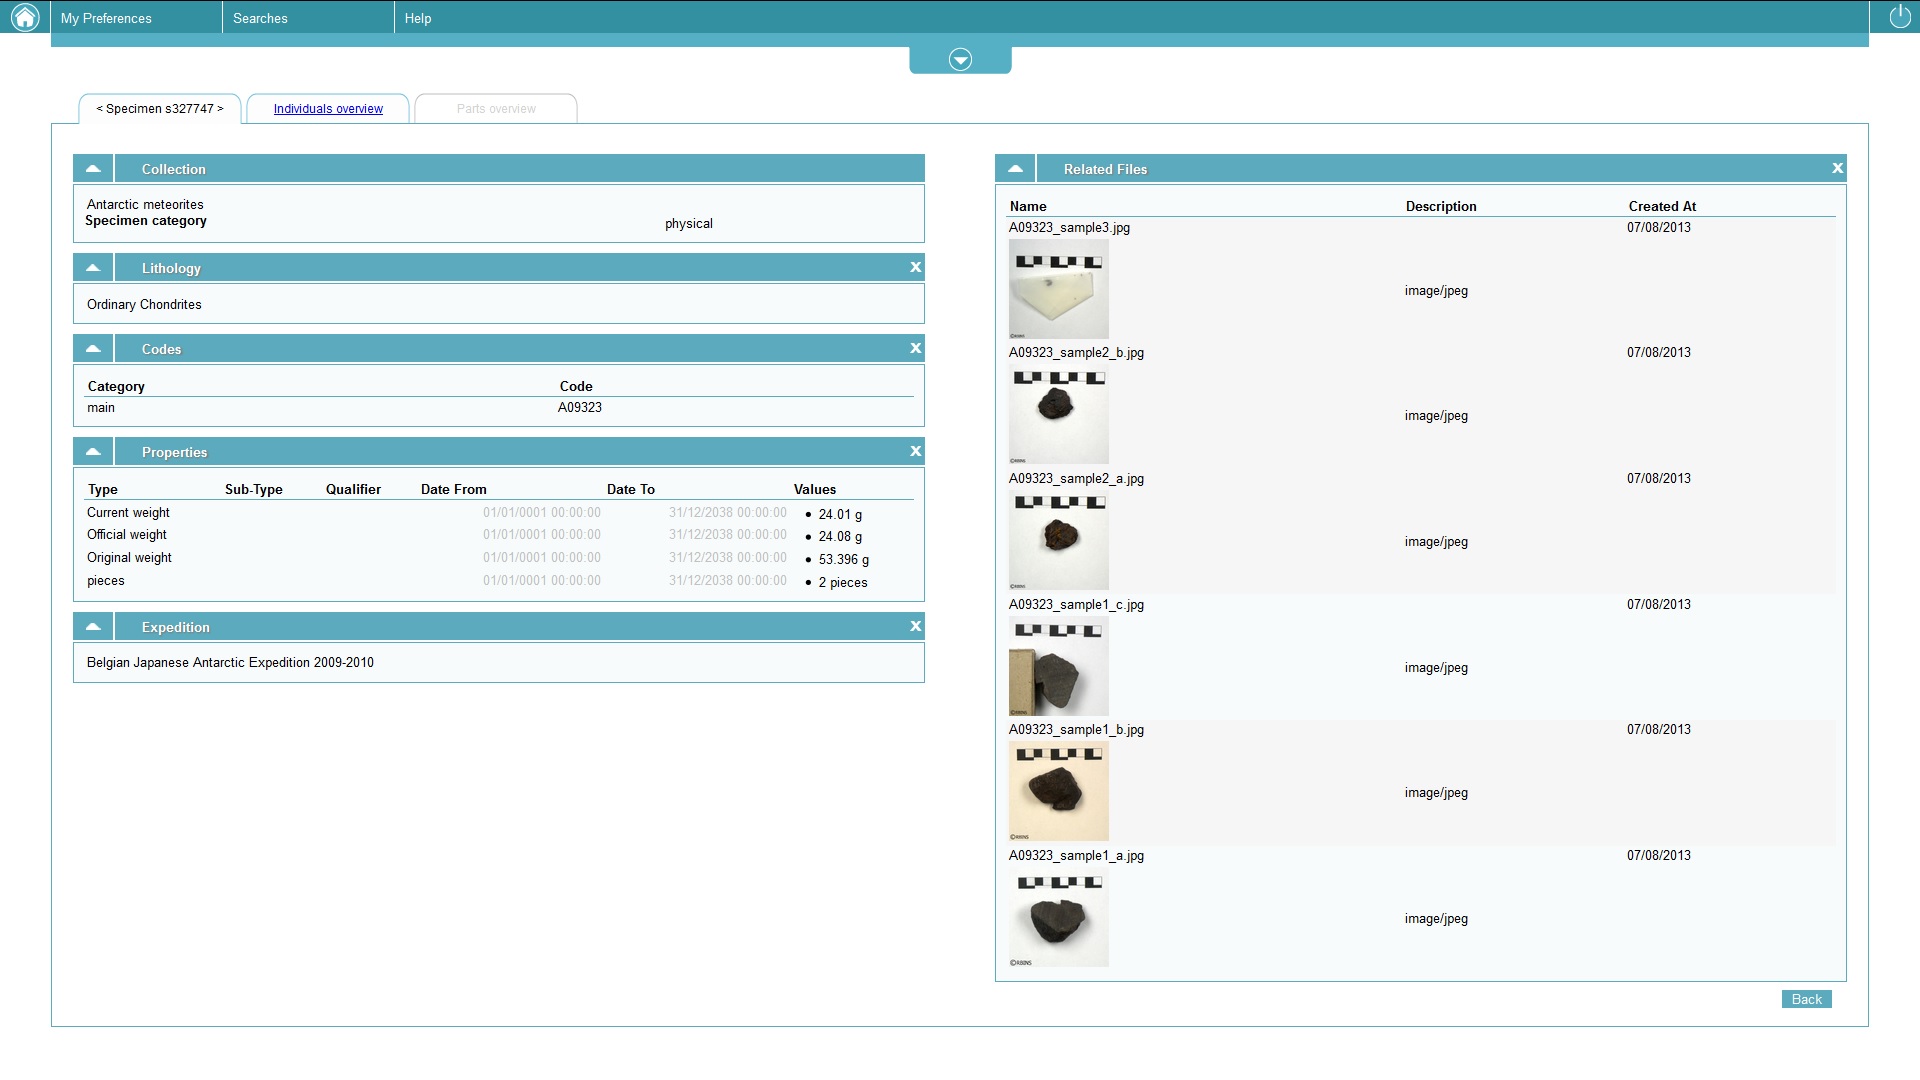1920x1080 pixels.
Task: Close the Expedition panel
Action: coord(915,626)
